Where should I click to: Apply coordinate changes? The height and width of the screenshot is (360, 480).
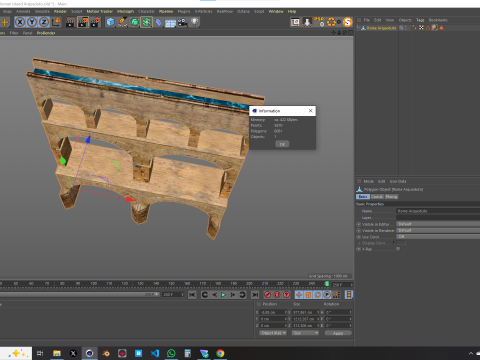point(338,333)
